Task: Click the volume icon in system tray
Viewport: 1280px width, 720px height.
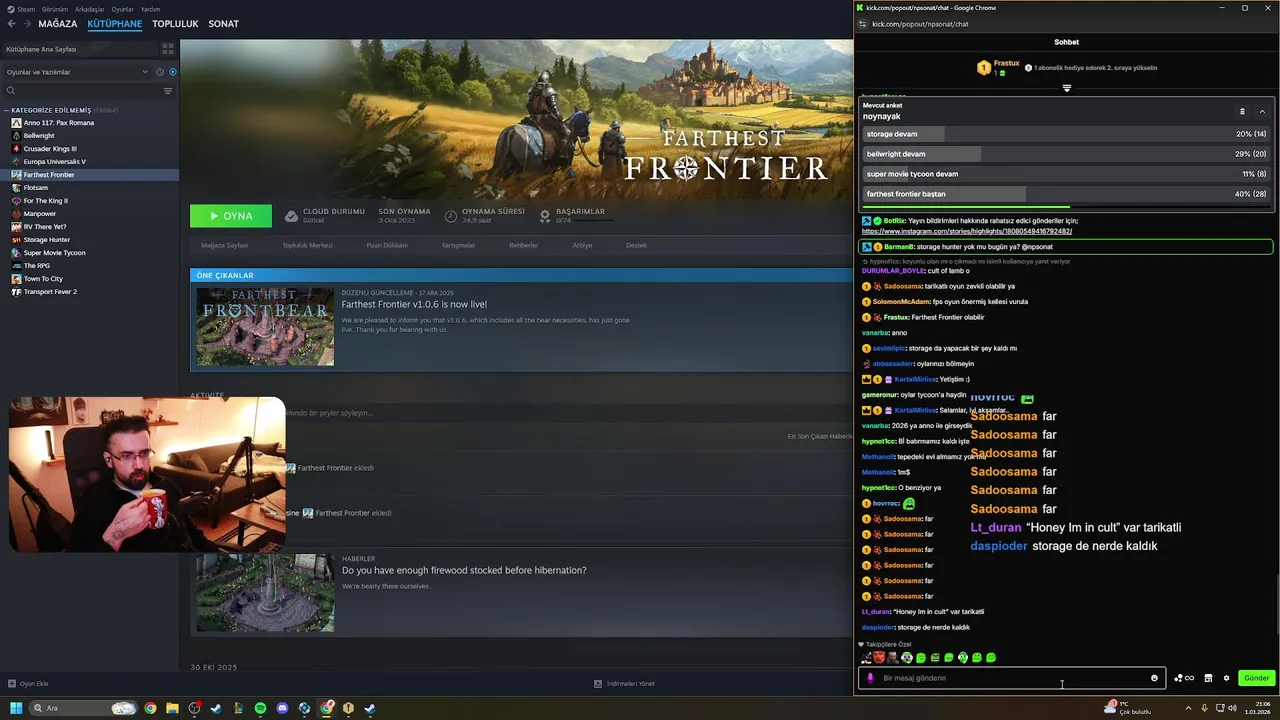Action: (1232, 708)
